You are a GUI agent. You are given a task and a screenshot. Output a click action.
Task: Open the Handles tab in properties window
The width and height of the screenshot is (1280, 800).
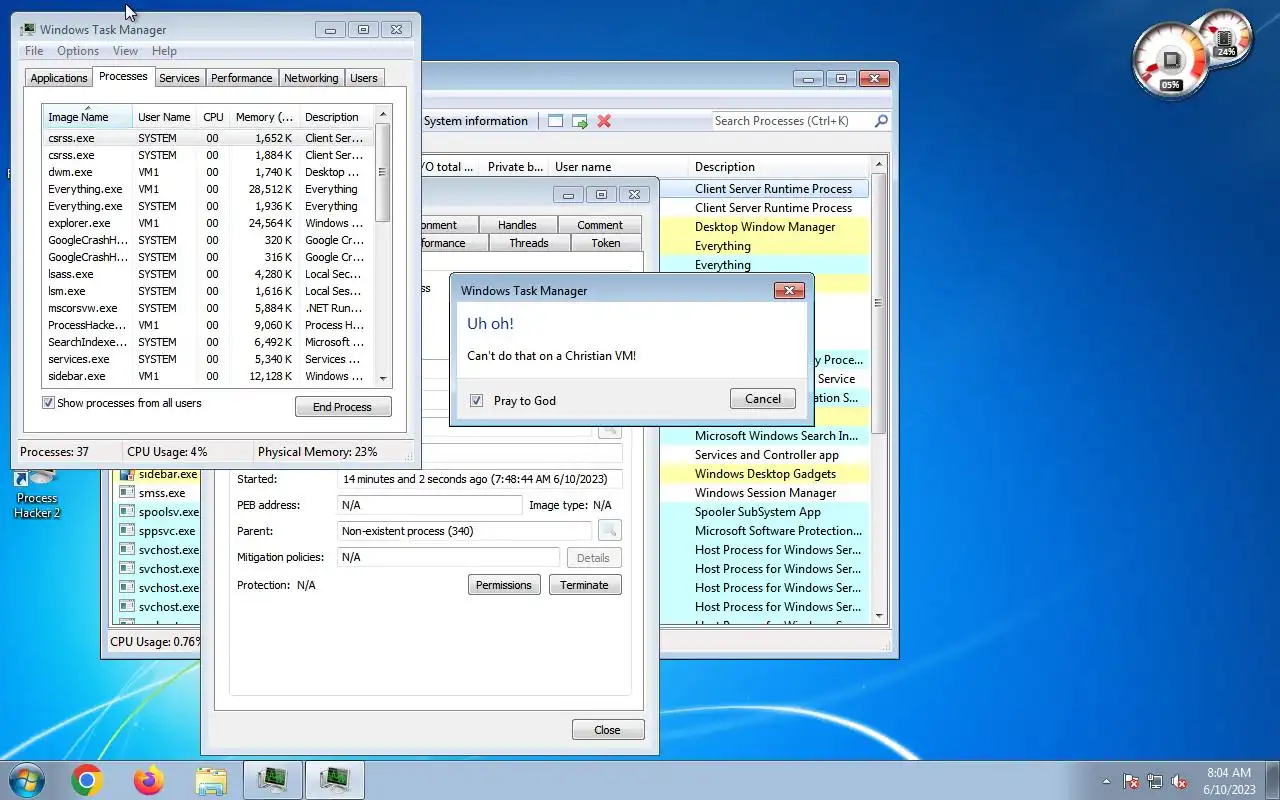tap(517, 225)
